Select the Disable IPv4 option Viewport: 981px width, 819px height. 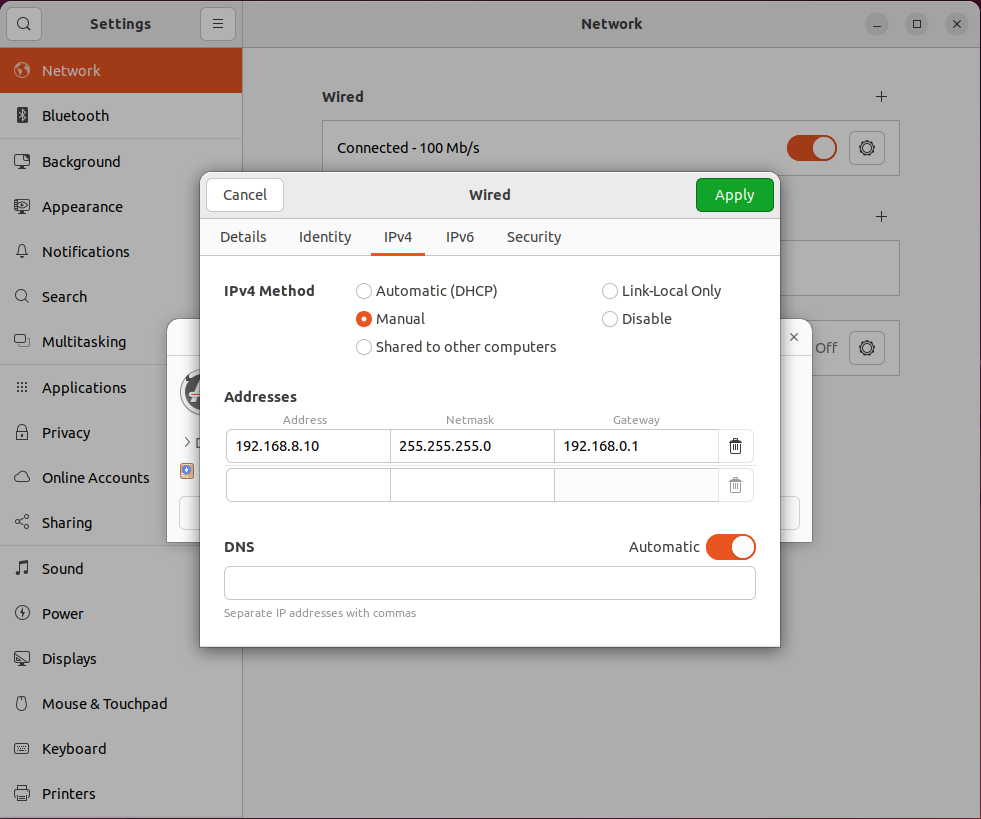click(x=610, y=319)
